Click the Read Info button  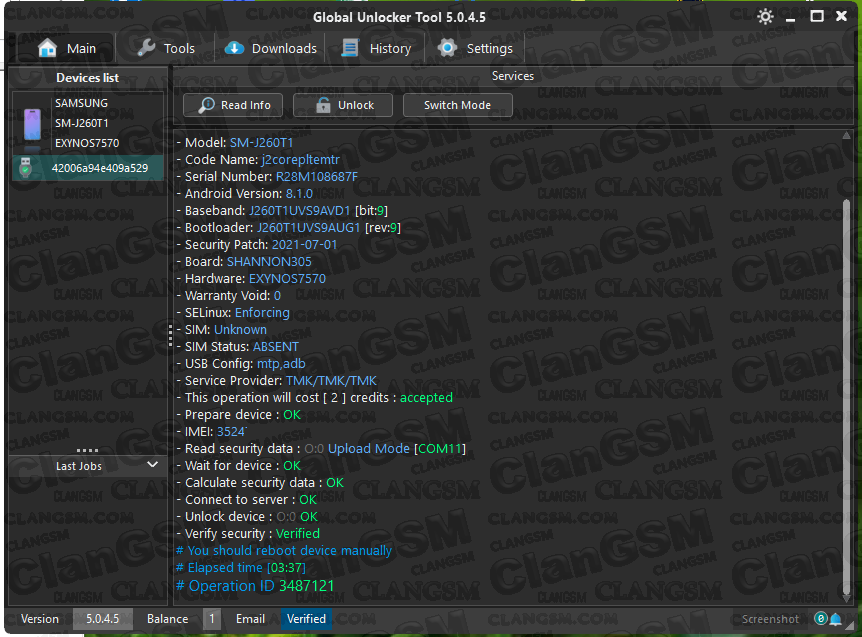coord(233,105)
